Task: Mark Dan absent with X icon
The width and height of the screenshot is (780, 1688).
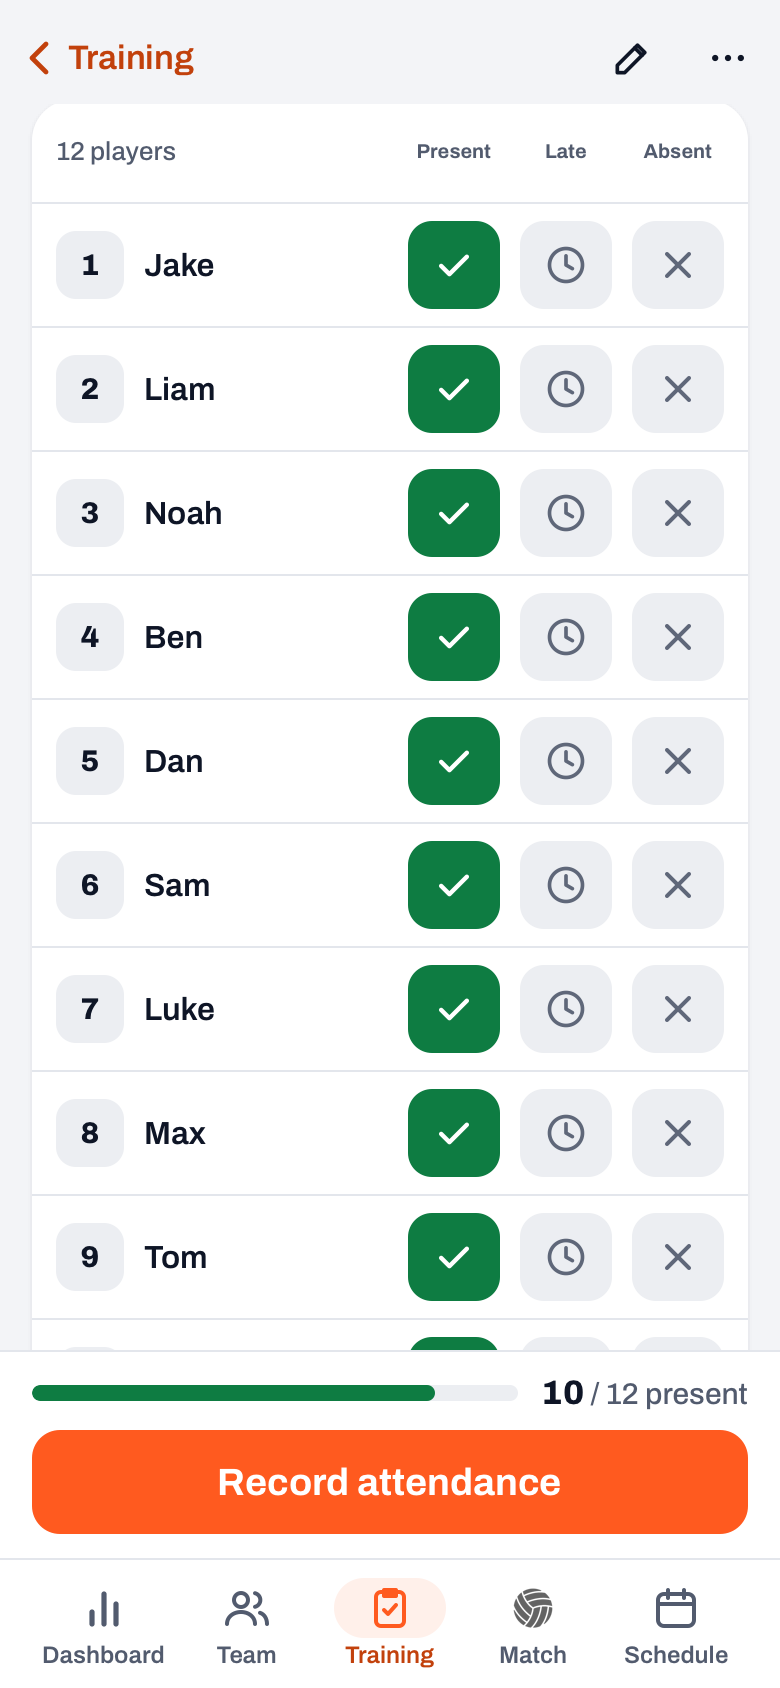Action: tap(678, 761)
